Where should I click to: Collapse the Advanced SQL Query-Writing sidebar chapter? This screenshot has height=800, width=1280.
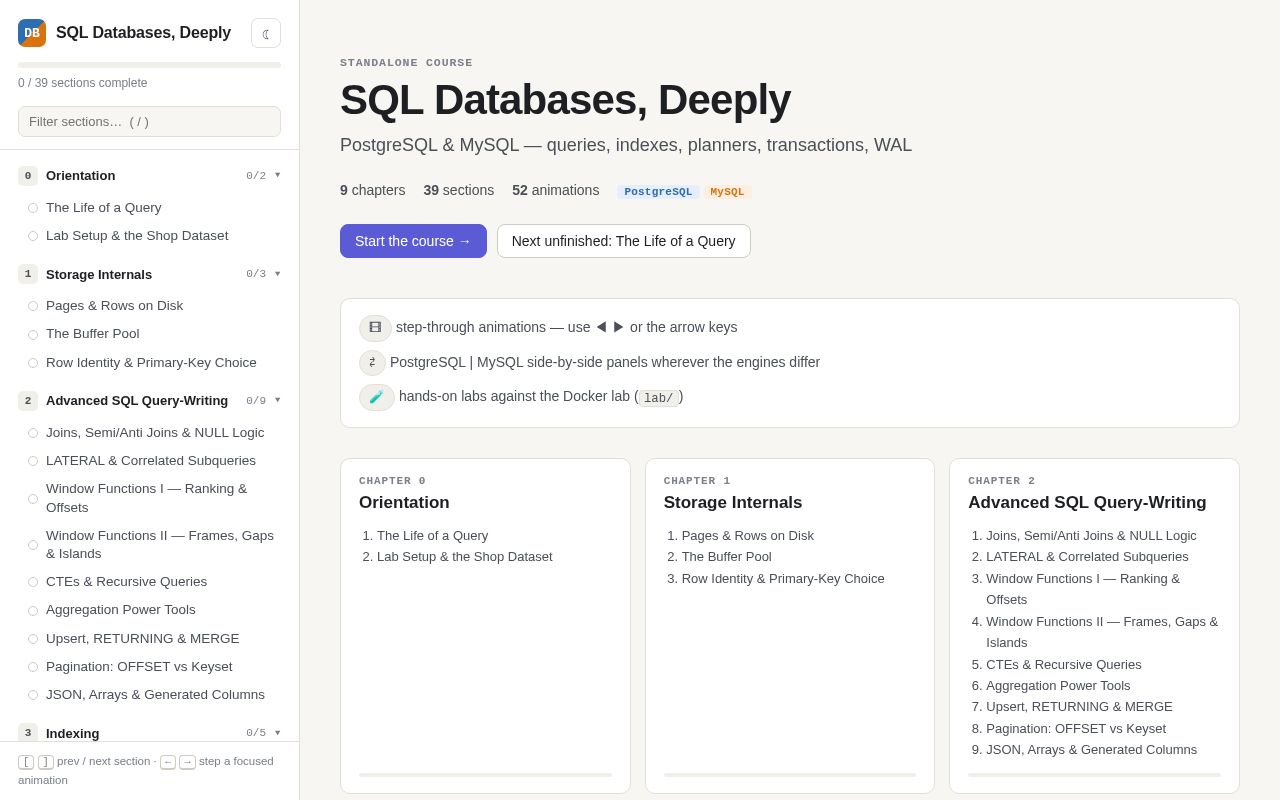149,401
